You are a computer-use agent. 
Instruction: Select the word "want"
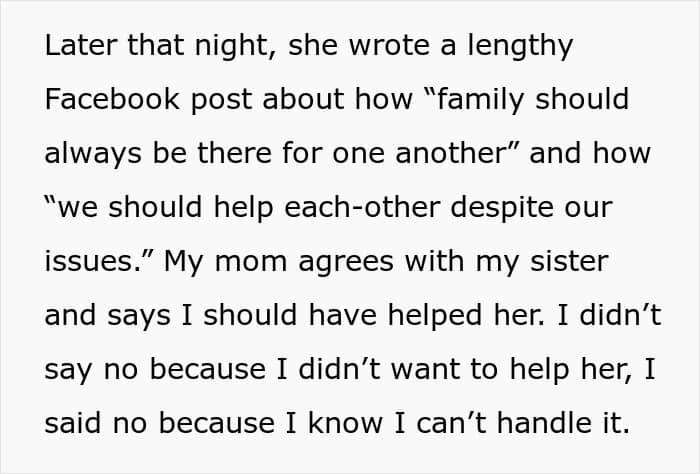click(425, 370)
